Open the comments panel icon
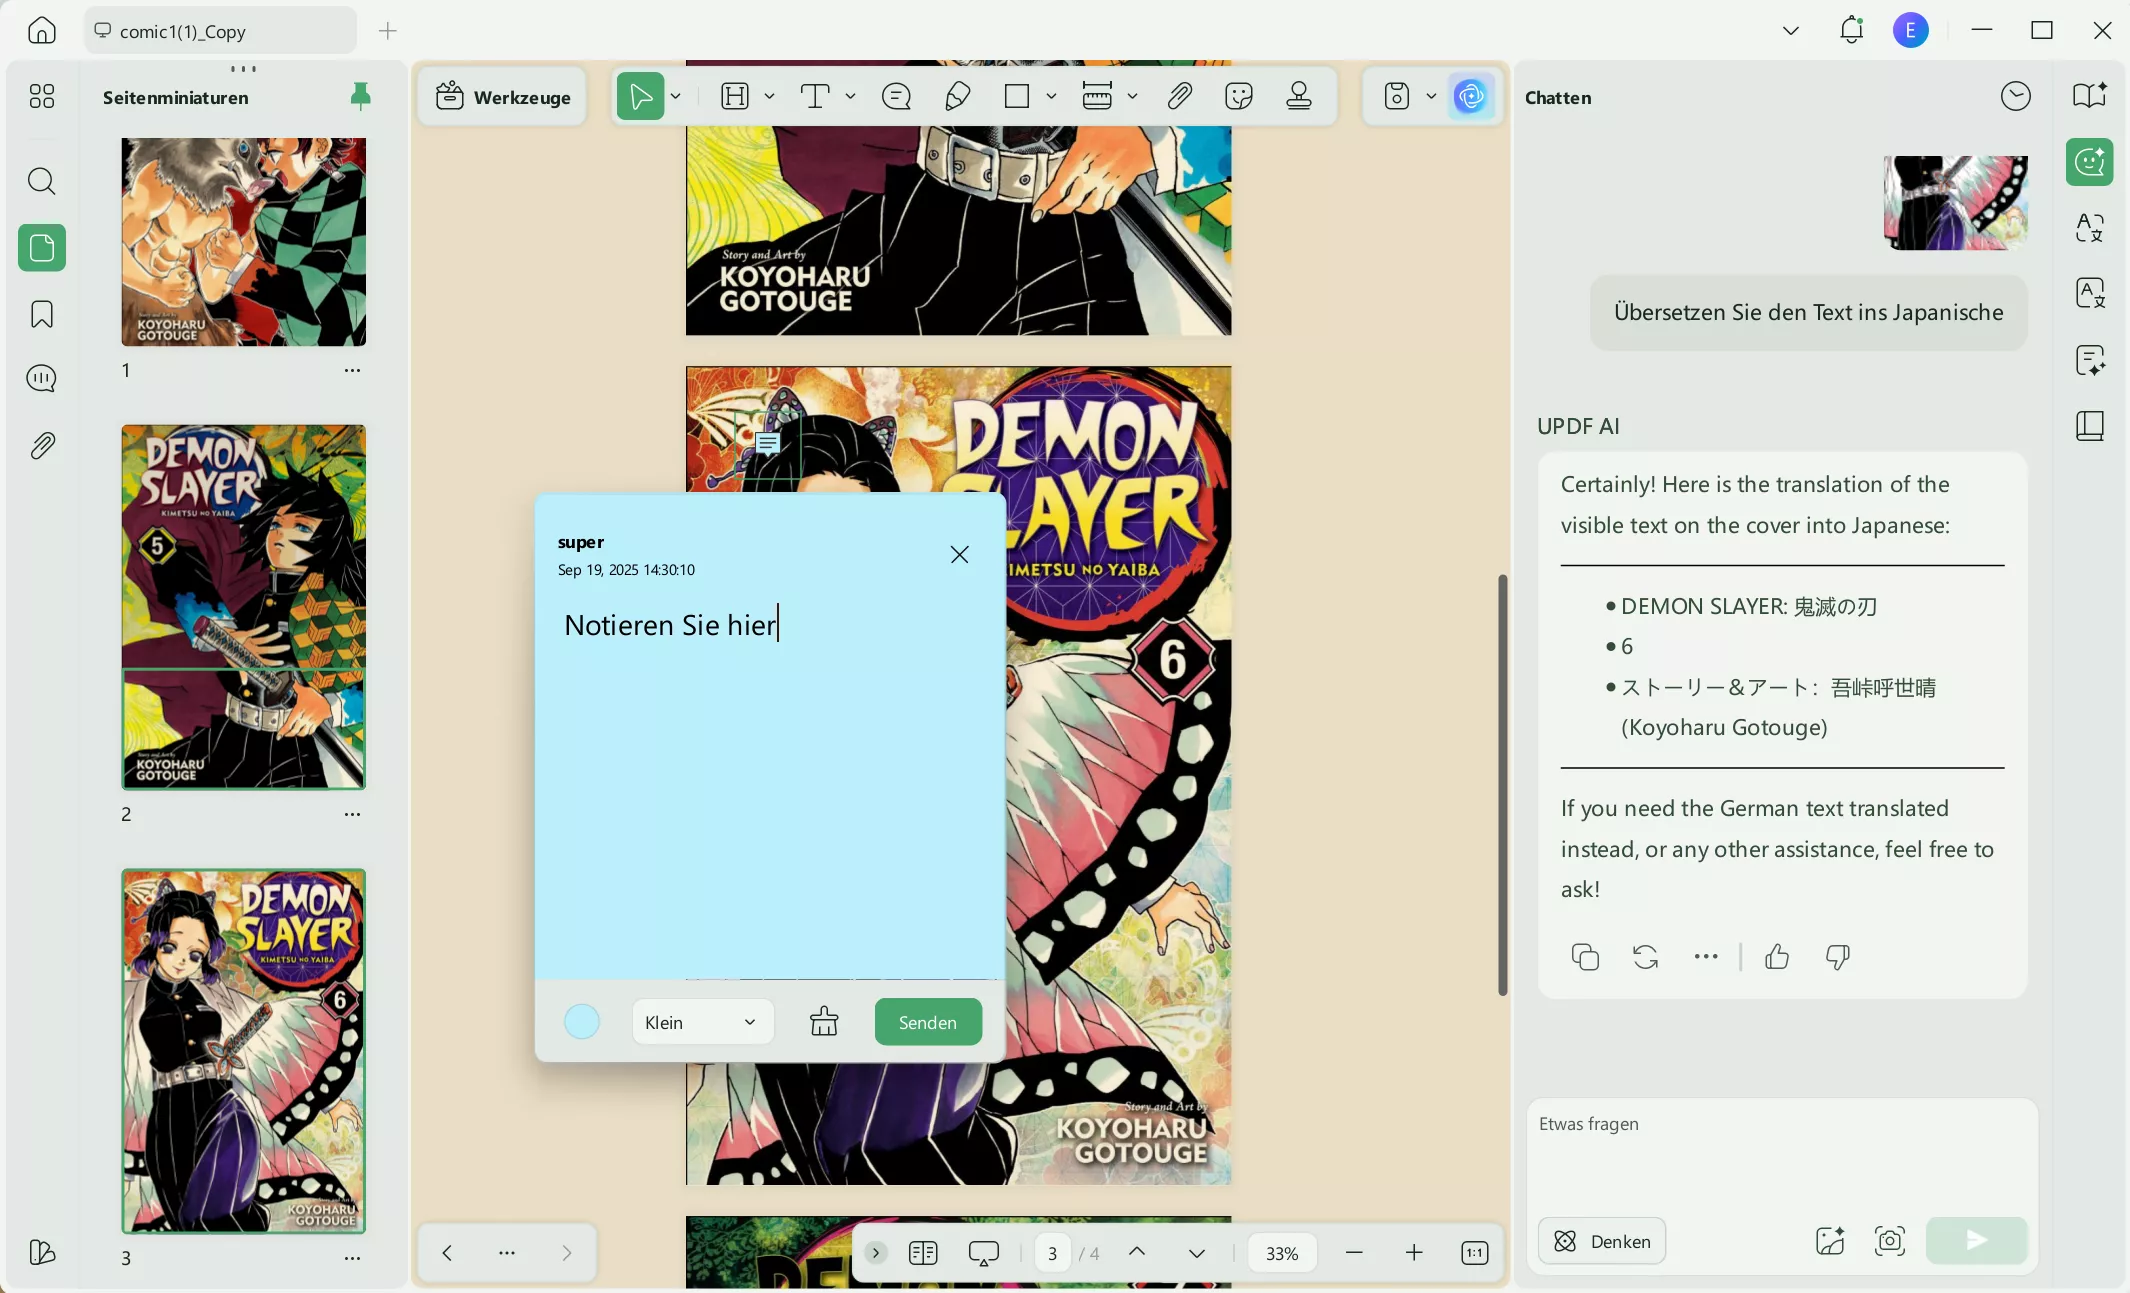The width and height of the screenshot is (2130, 1293). [41, 378]
